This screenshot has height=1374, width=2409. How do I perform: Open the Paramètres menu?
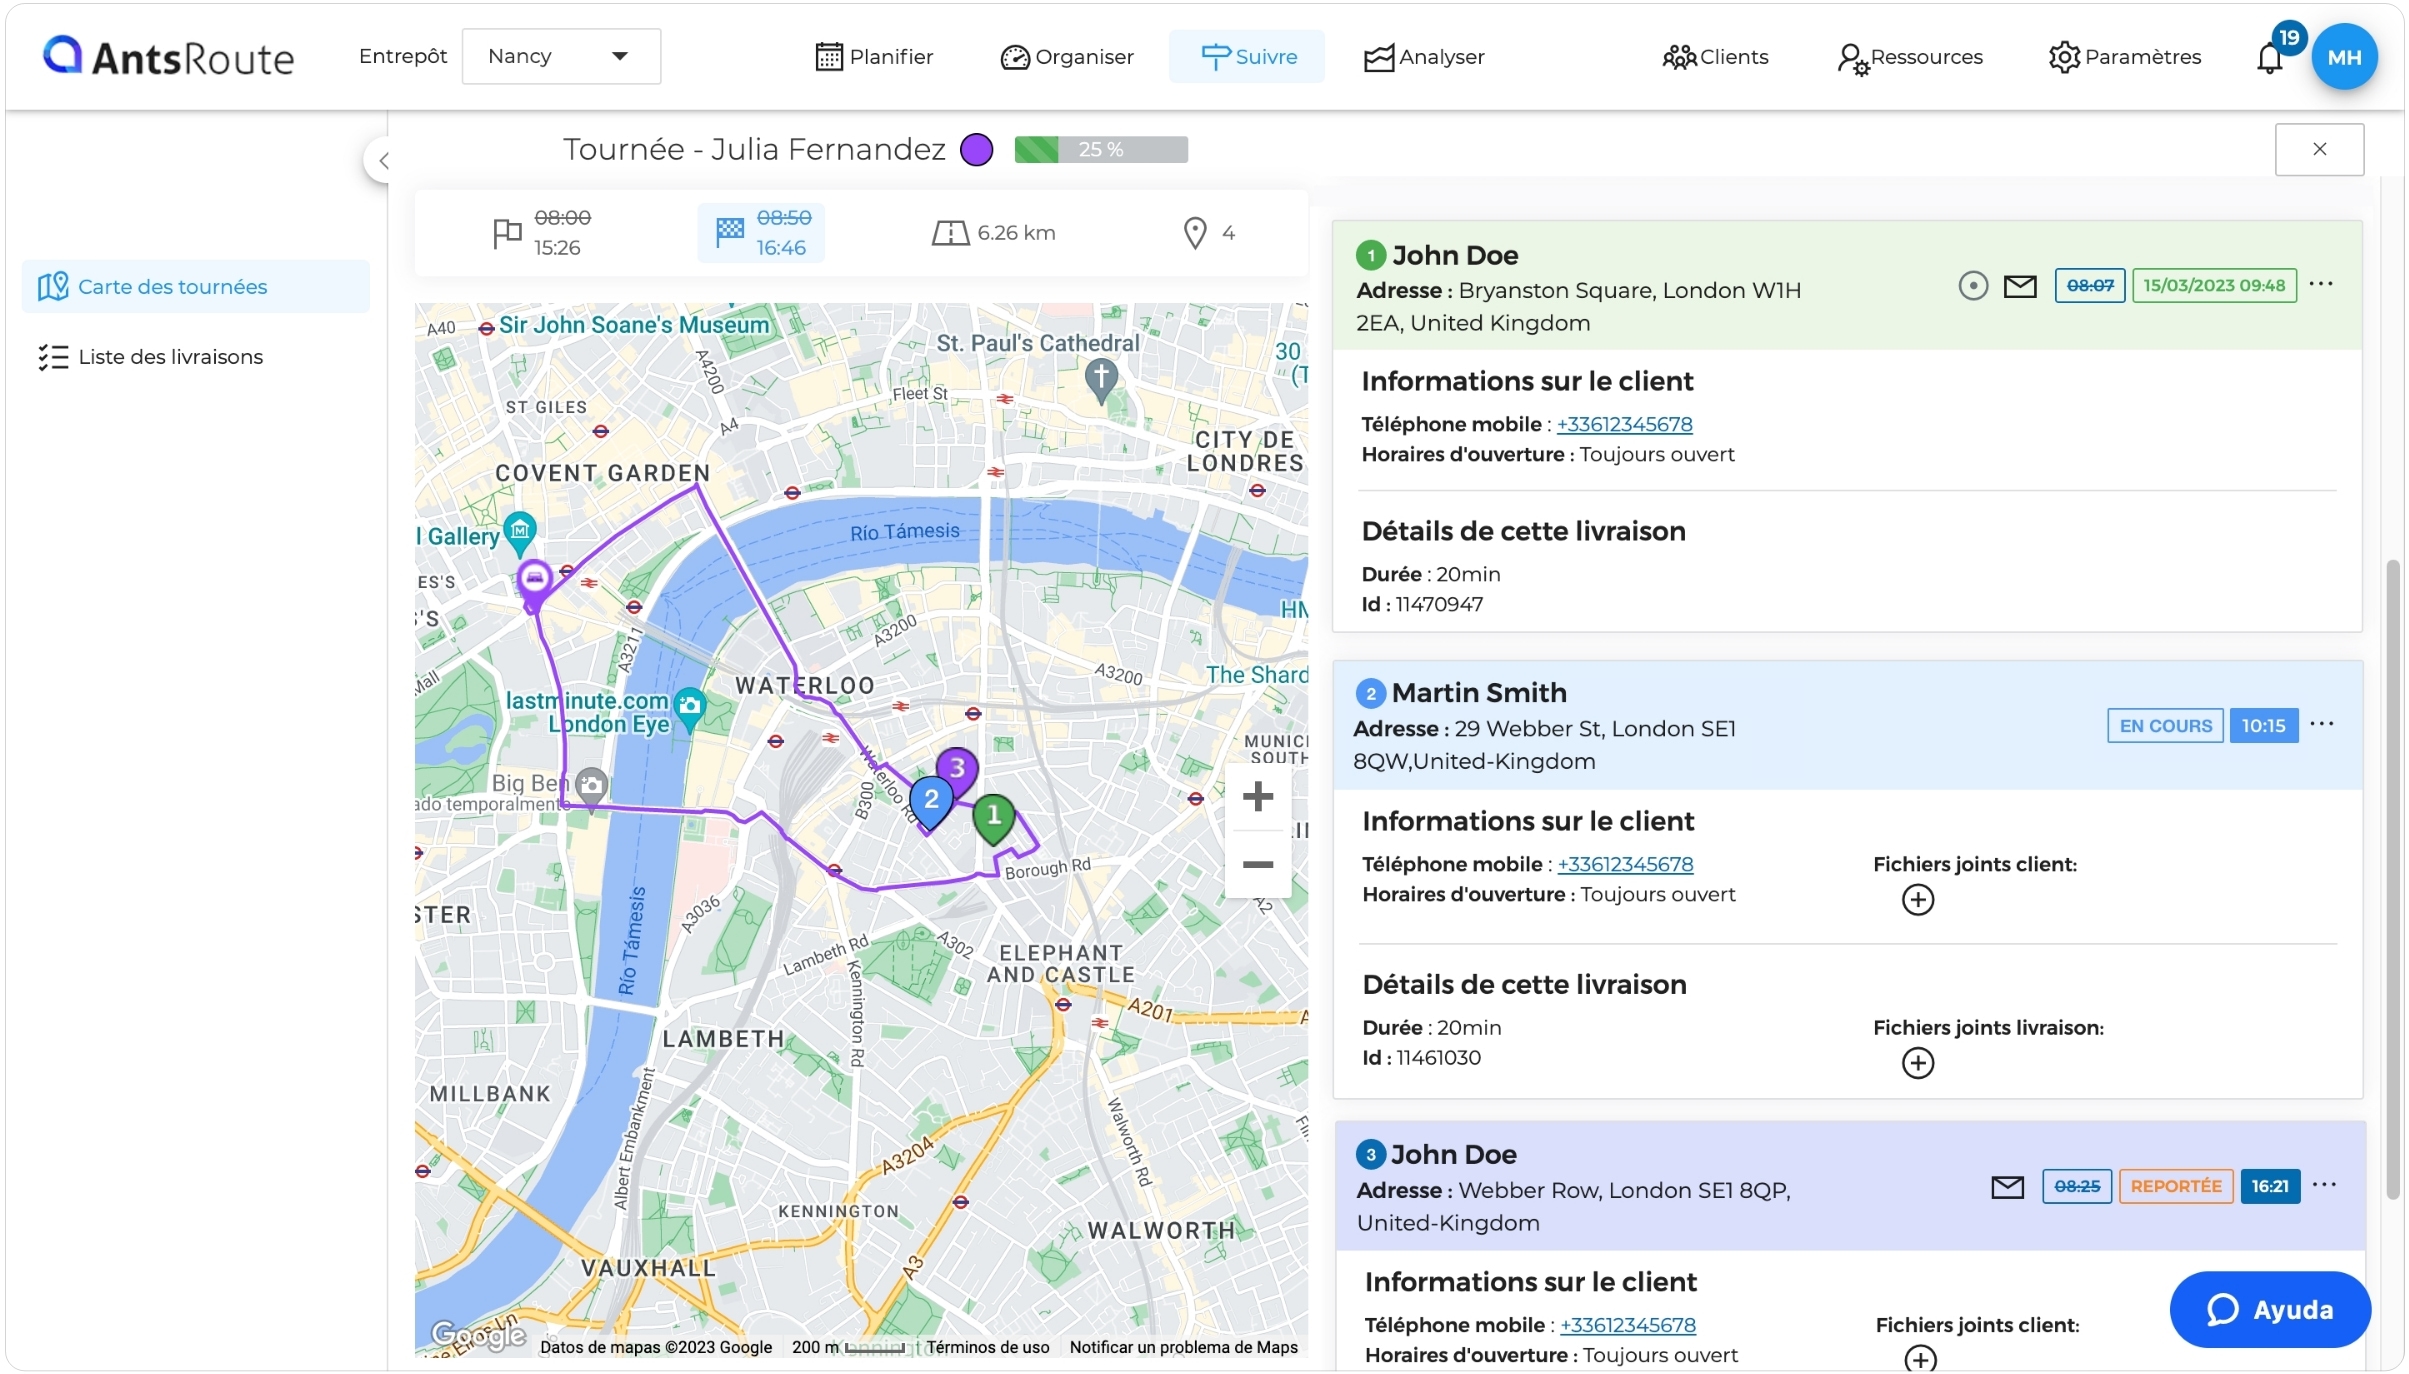tap(2124, 57)
